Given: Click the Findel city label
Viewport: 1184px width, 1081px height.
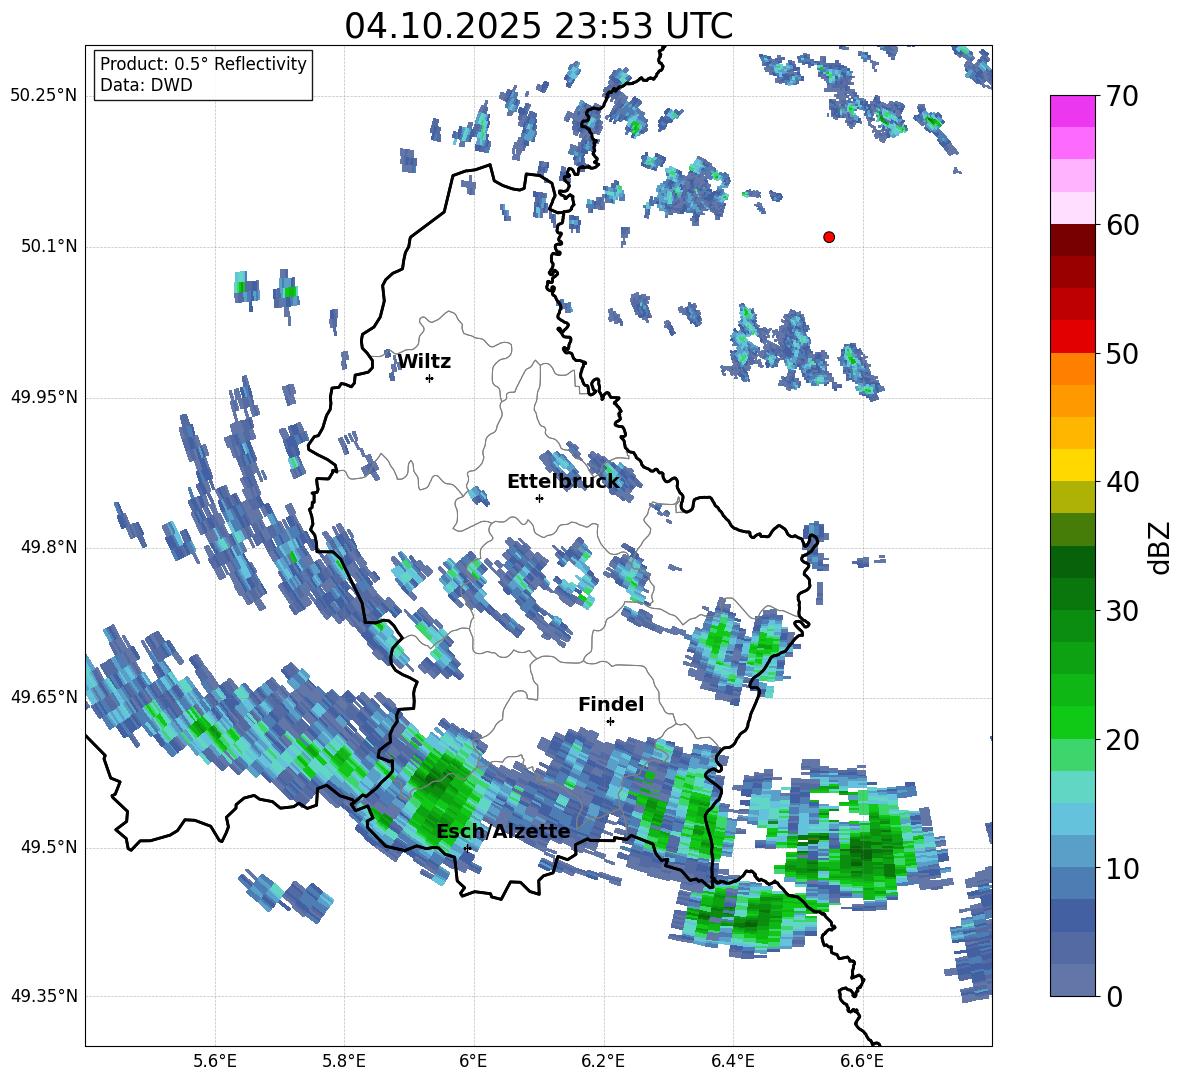Looking at the screenshot, I should coord(611,704).
